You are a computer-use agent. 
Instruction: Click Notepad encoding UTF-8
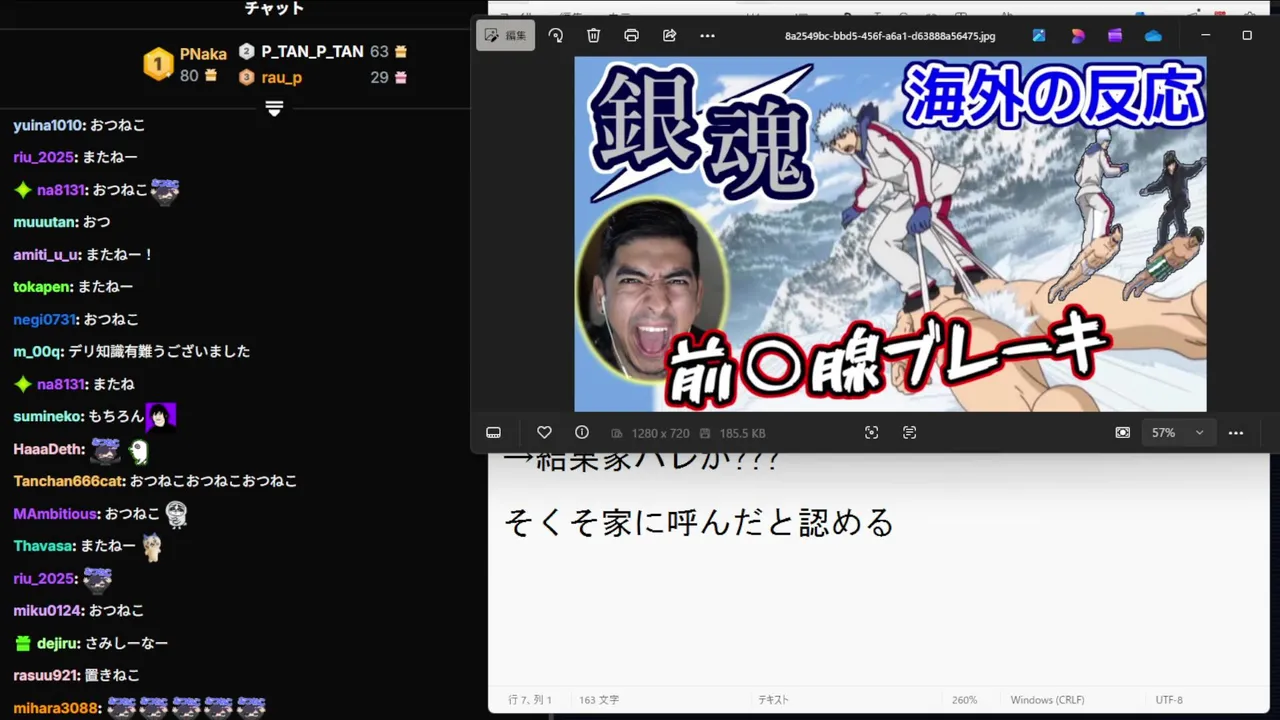pyautogui.click(x=1169, y=700)
